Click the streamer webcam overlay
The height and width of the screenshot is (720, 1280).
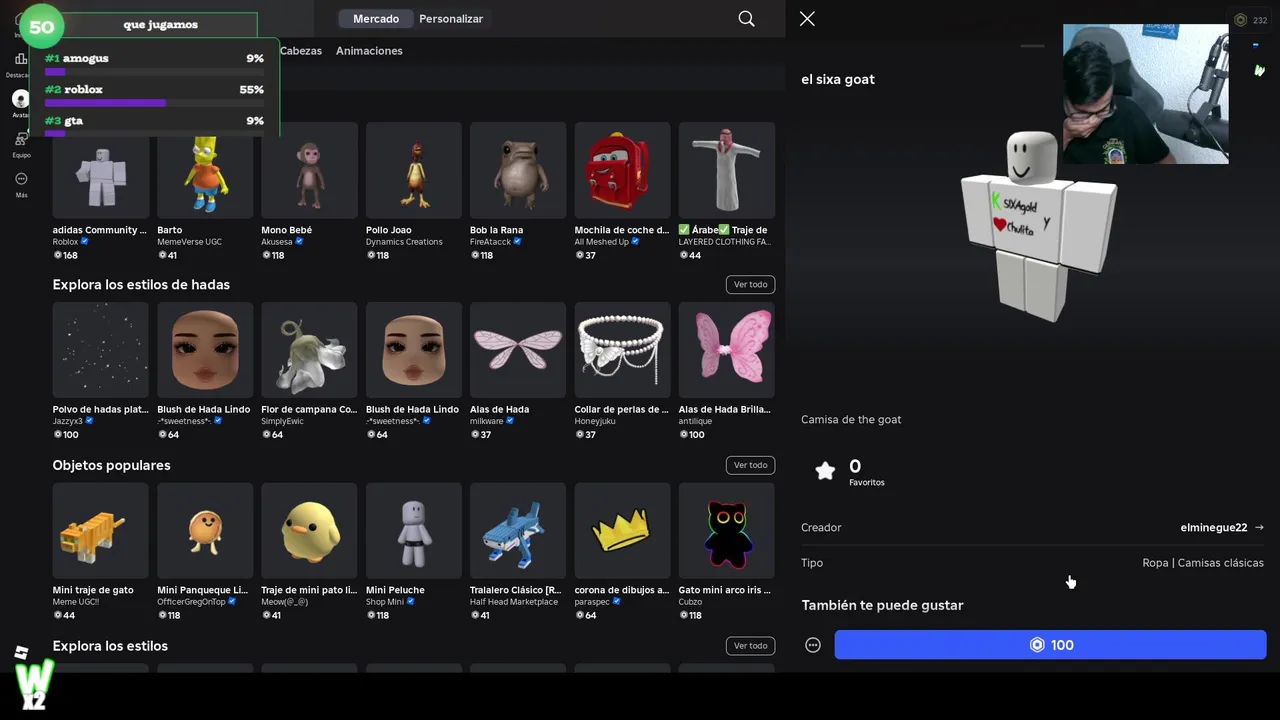click(x=1145, y=94)
